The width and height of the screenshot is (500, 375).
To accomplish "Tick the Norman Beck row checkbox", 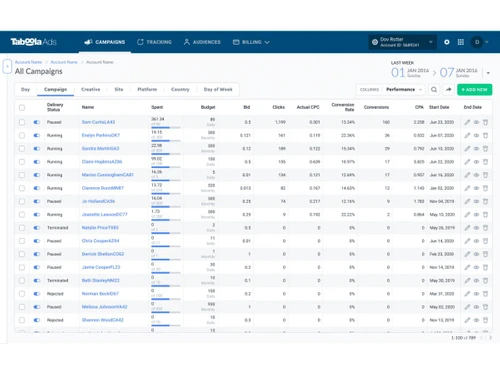I will click(x=22, y=294).
